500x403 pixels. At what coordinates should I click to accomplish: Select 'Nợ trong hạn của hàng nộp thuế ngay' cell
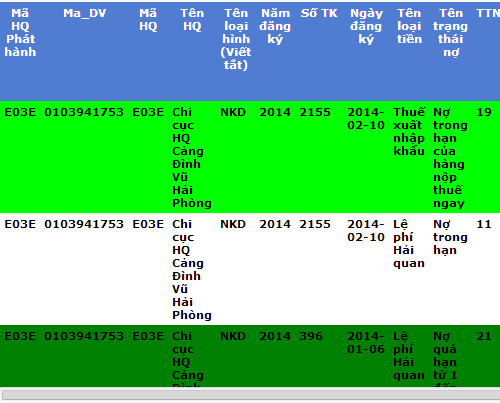click(x=450, y=158)
